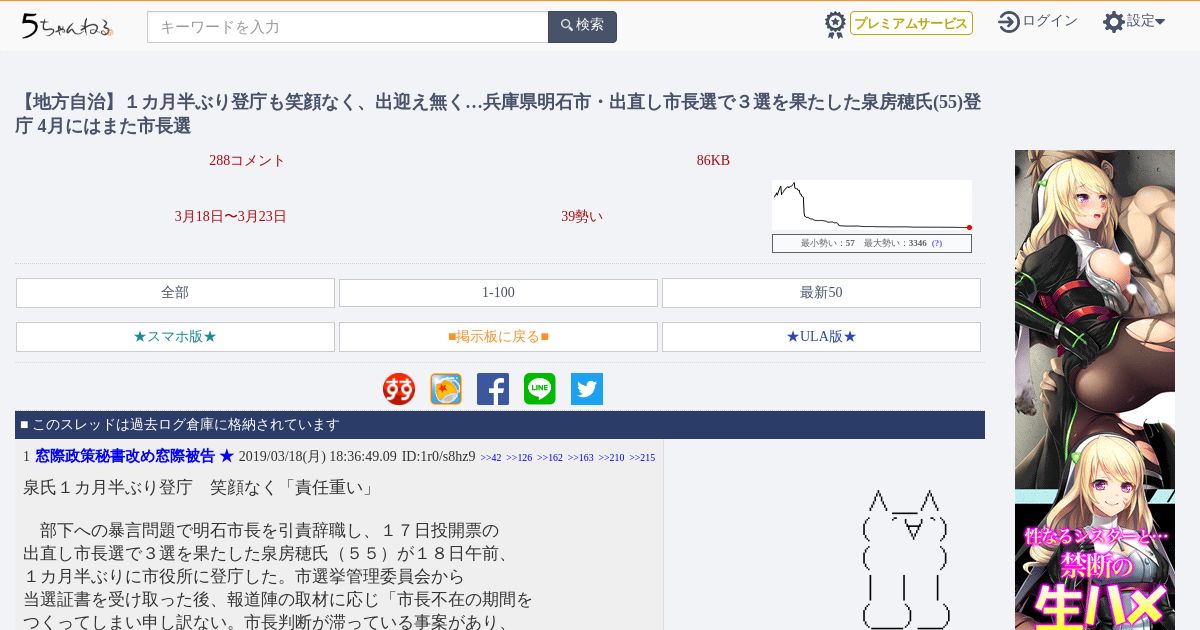The image size is (1200, 630).
Task: Click the post timestamp 2019/03/18(月) 18:36:49.09
Action: pyautogui.click(x=317, y=456)
